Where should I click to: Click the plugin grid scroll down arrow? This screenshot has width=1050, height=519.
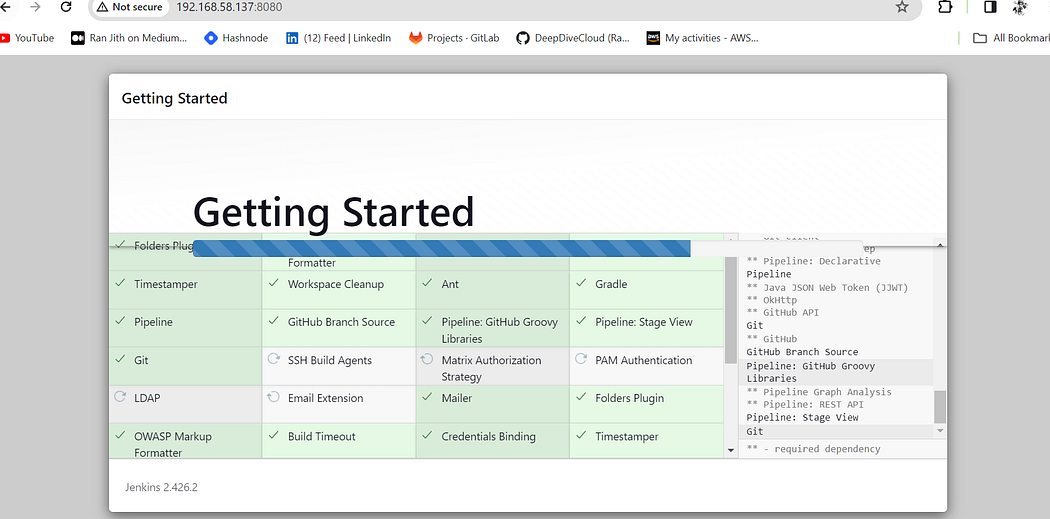[x=731, y=451]
